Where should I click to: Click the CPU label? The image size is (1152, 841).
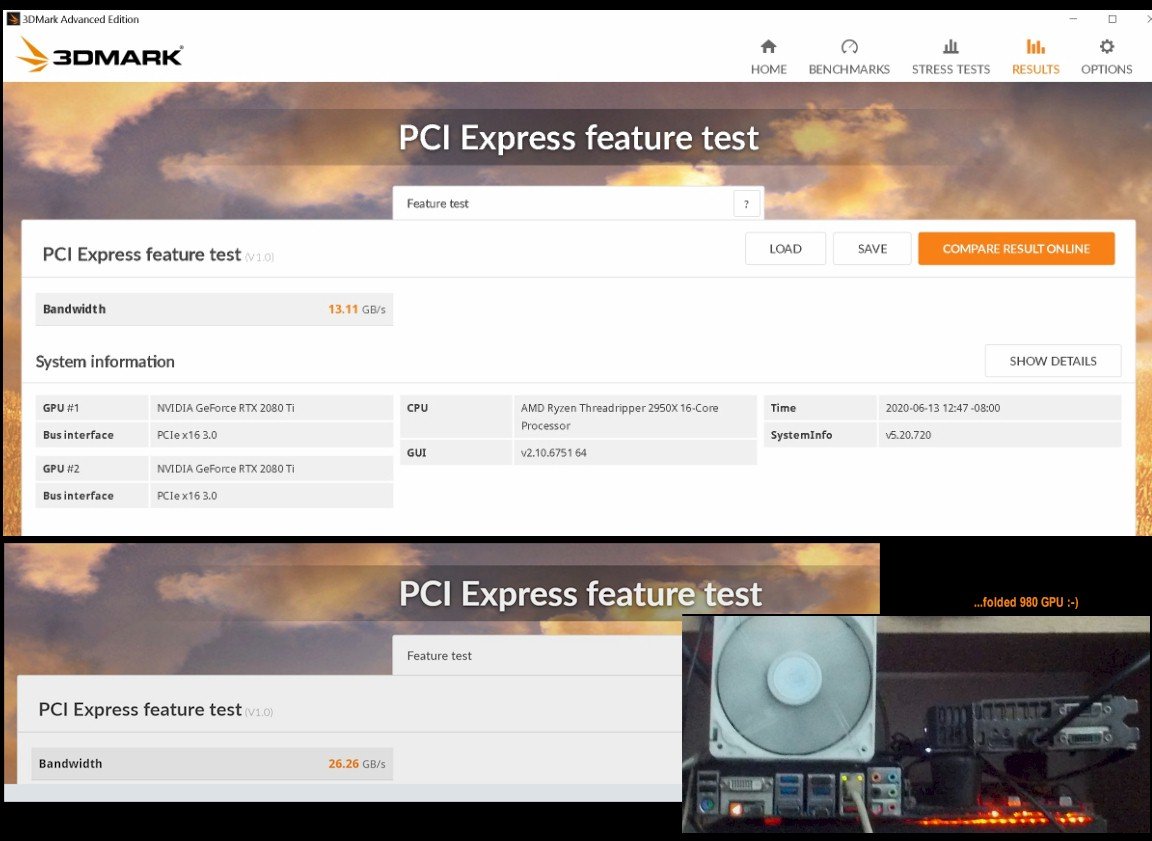417,408
